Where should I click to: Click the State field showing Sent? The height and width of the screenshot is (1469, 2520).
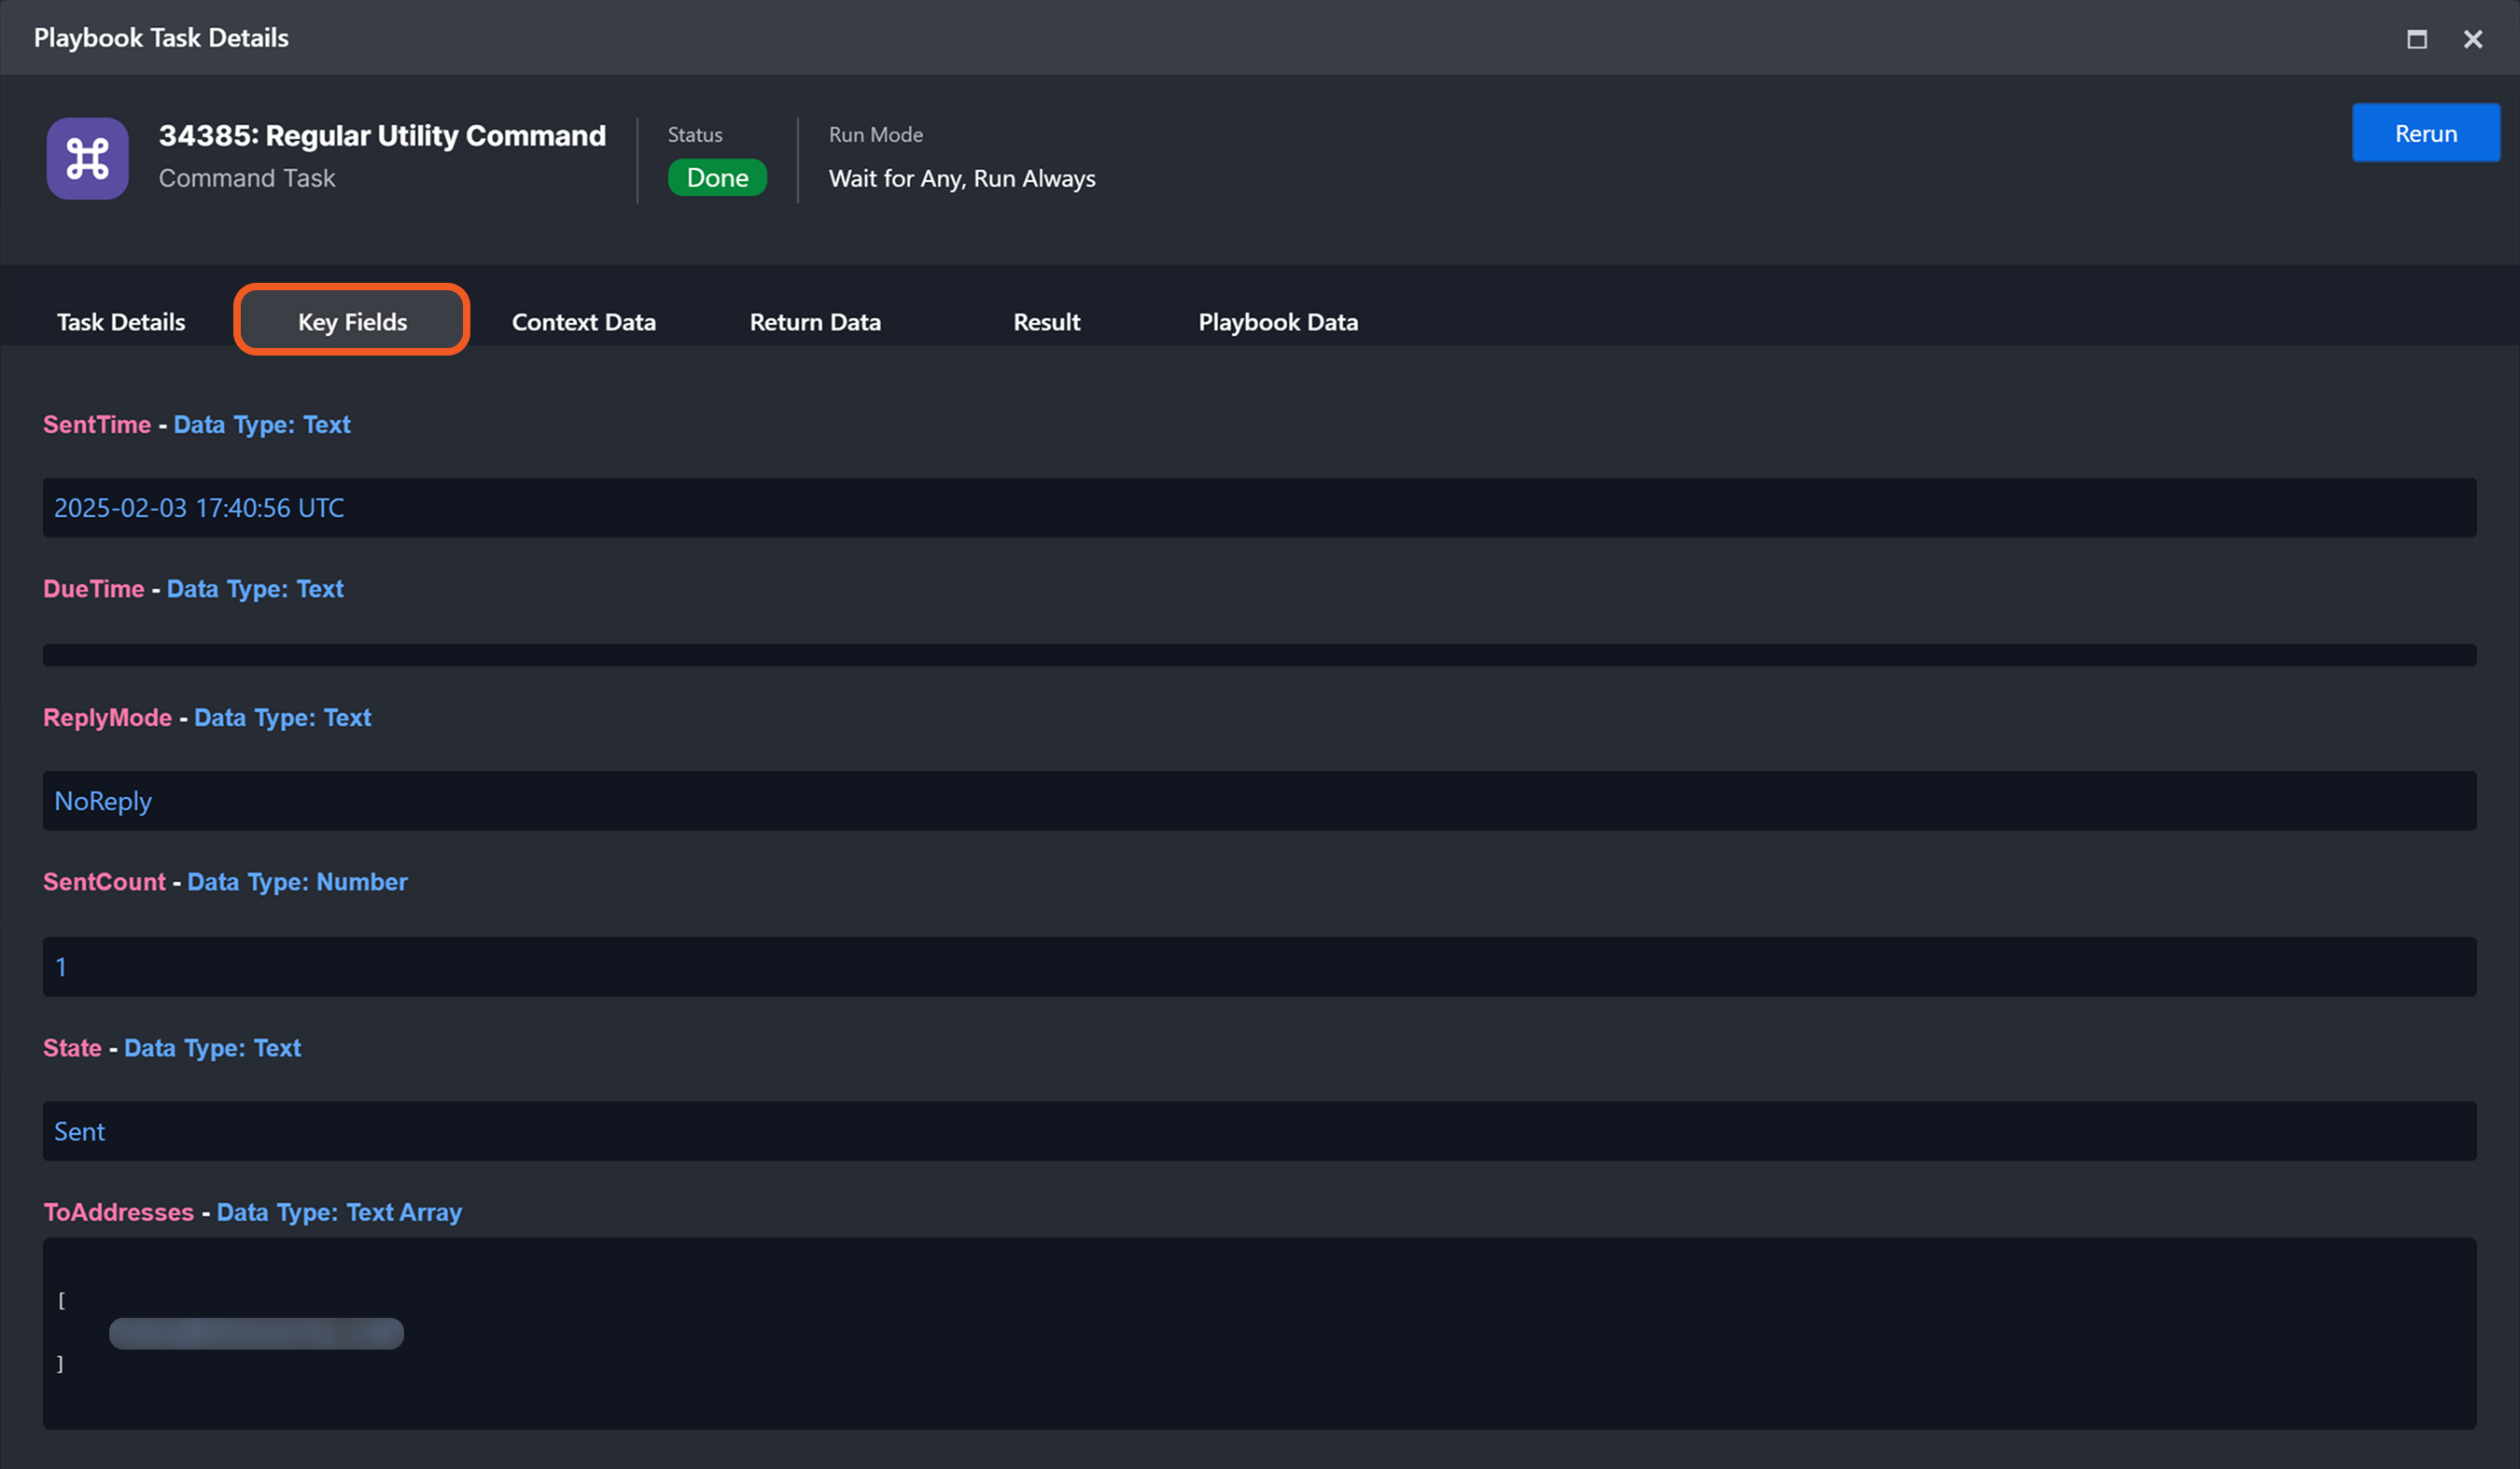point(79,1132)
